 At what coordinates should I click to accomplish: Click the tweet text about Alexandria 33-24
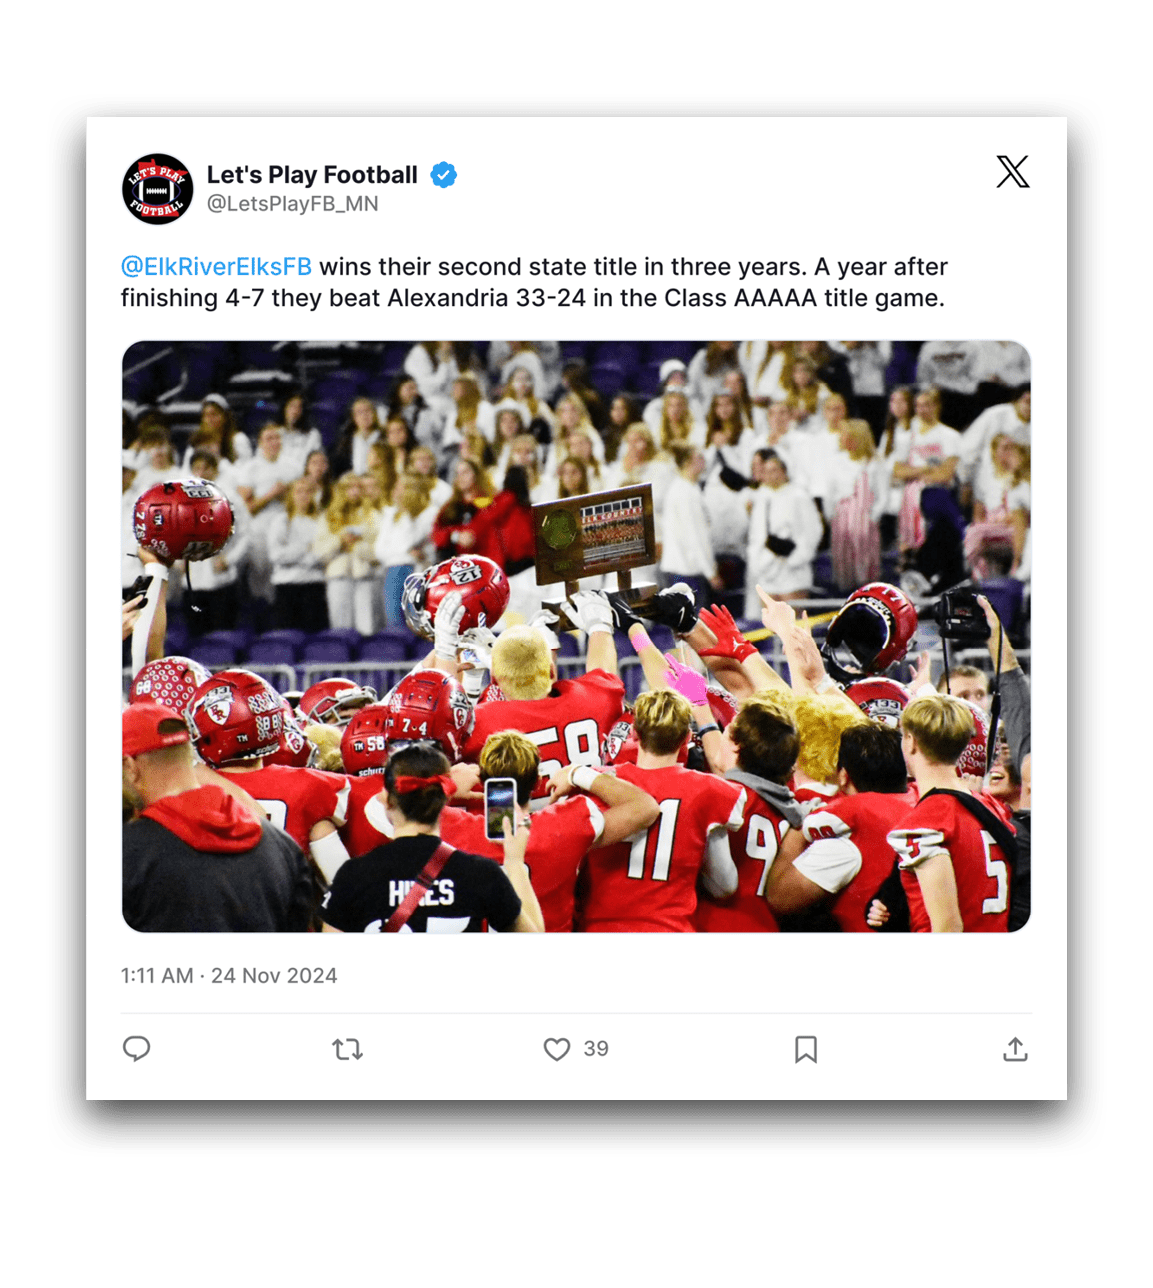coord(534,283)
